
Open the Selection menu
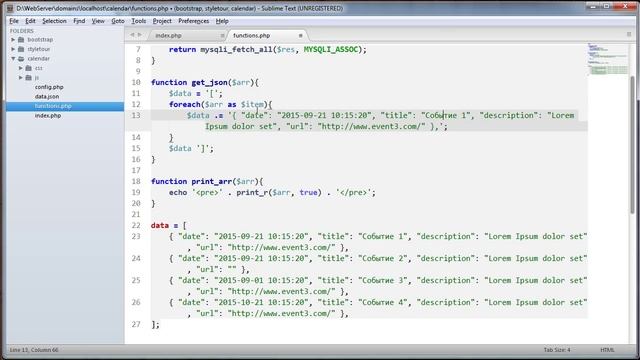(x=54, y=21)
